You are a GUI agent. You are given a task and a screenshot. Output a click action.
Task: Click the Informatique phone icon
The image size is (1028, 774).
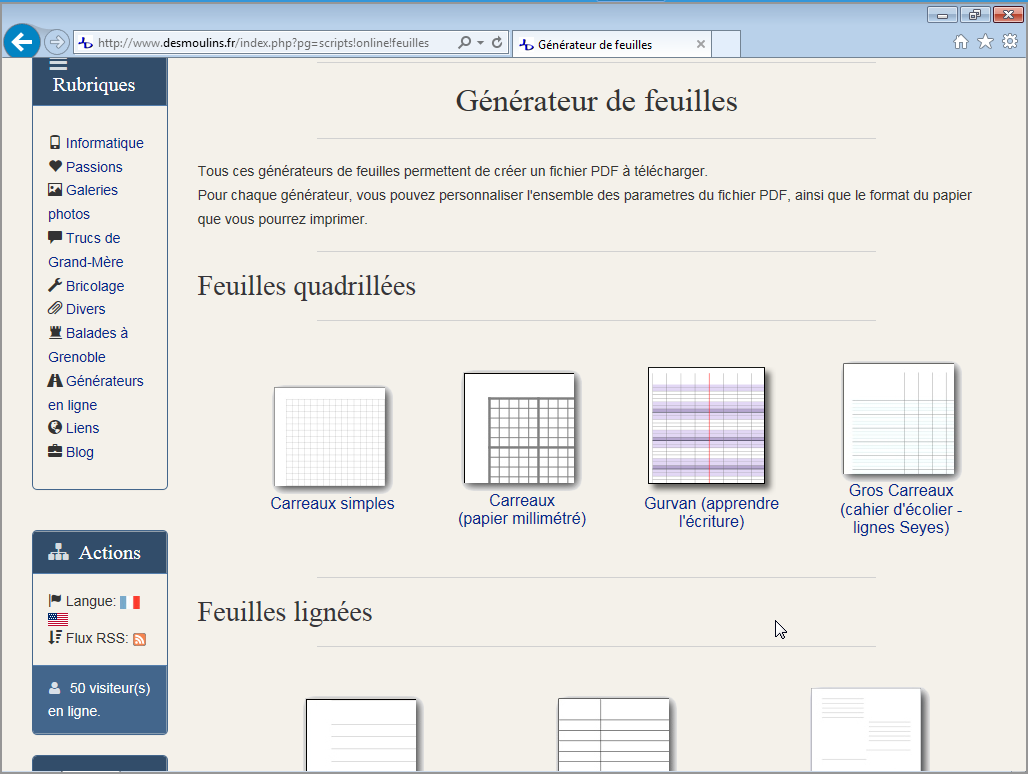pos(55,142)
